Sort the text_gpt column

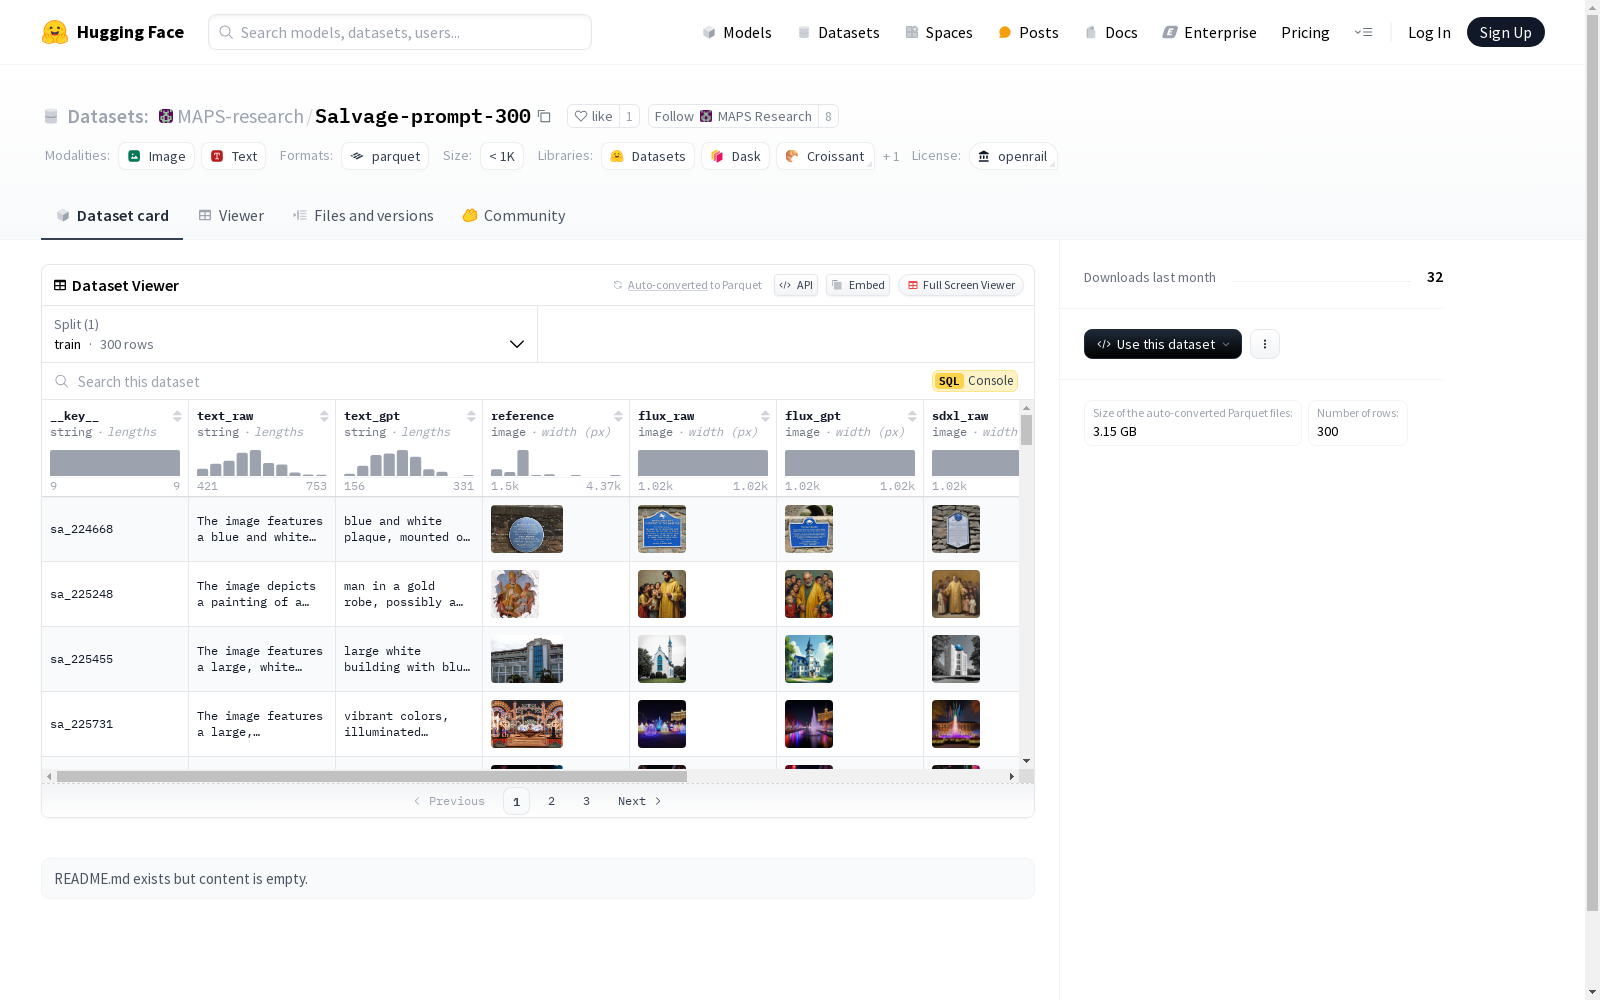[x=471, y=416]
